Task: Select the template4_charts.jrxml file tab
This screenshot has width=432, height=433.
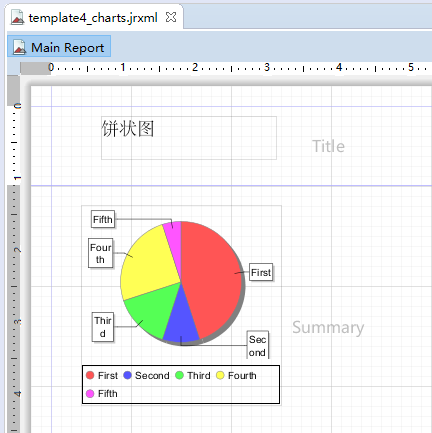Action: coord(95,17)
